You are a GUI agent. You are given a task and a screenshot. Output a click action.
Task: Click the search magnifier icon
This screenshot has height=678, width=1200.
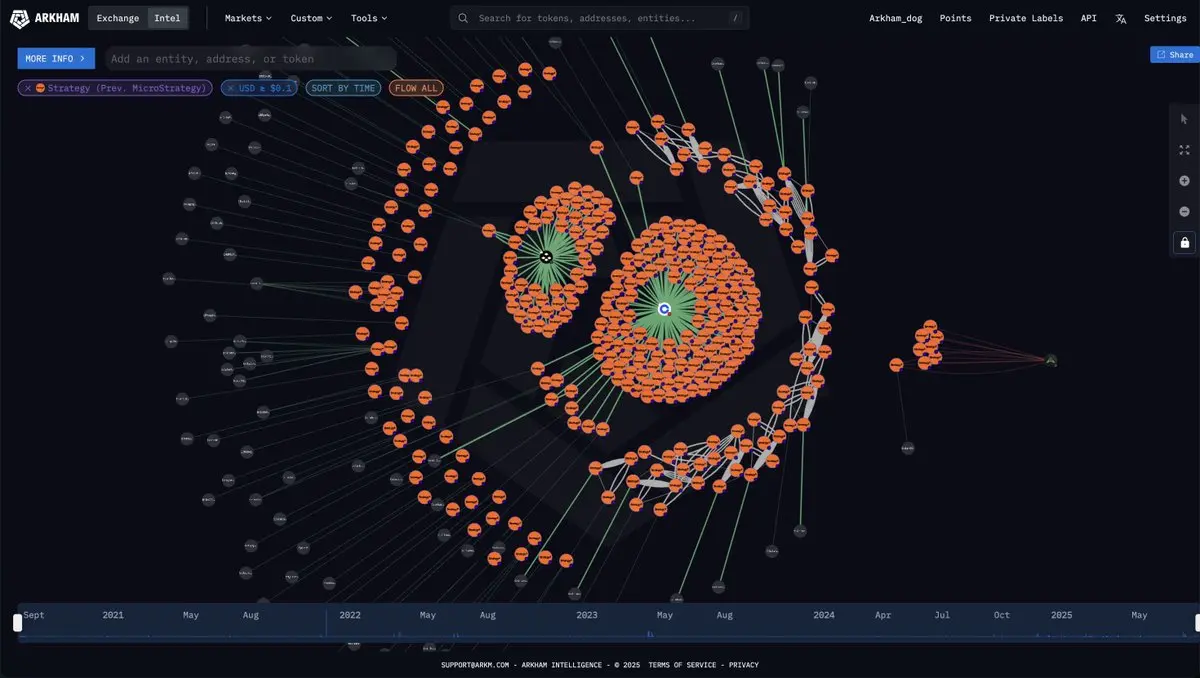(x=463, y=18)
